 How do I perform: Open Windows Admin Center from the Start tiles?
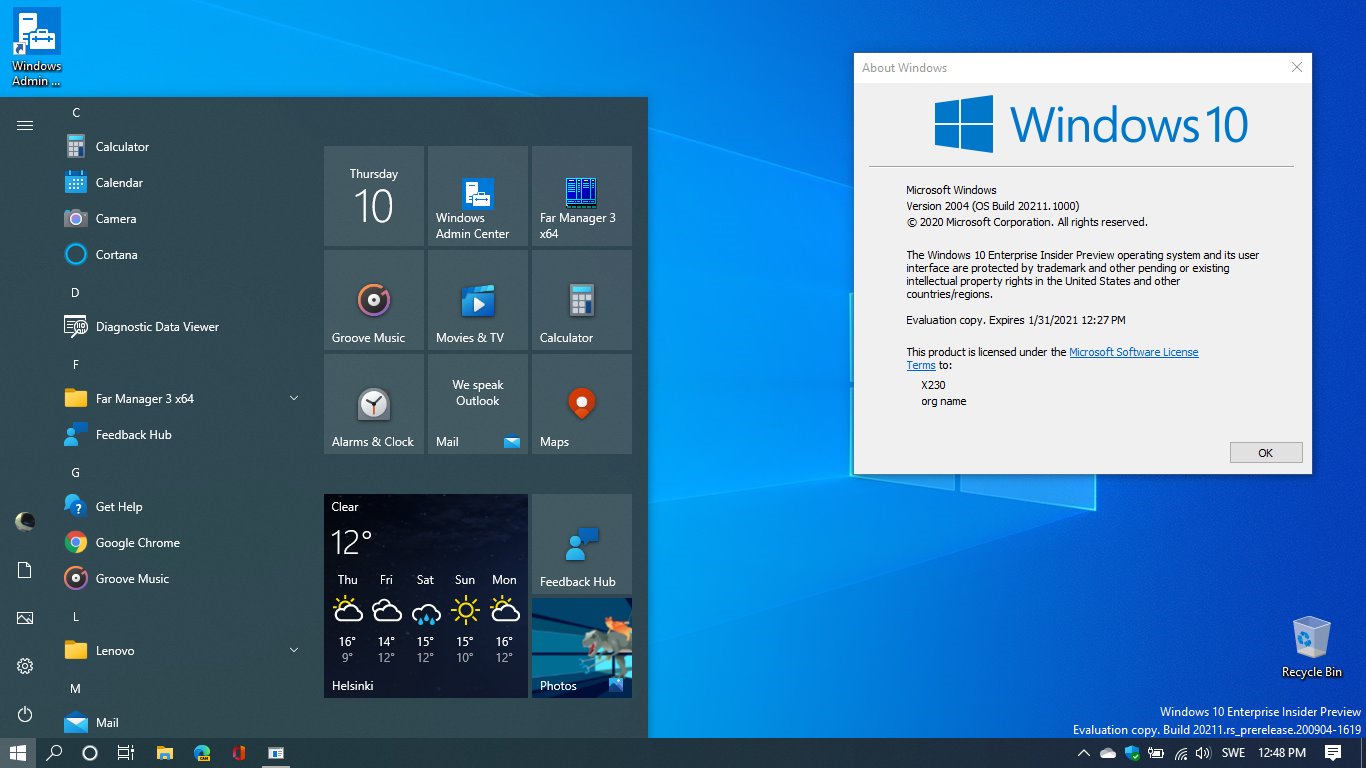(x=477, y=196)
